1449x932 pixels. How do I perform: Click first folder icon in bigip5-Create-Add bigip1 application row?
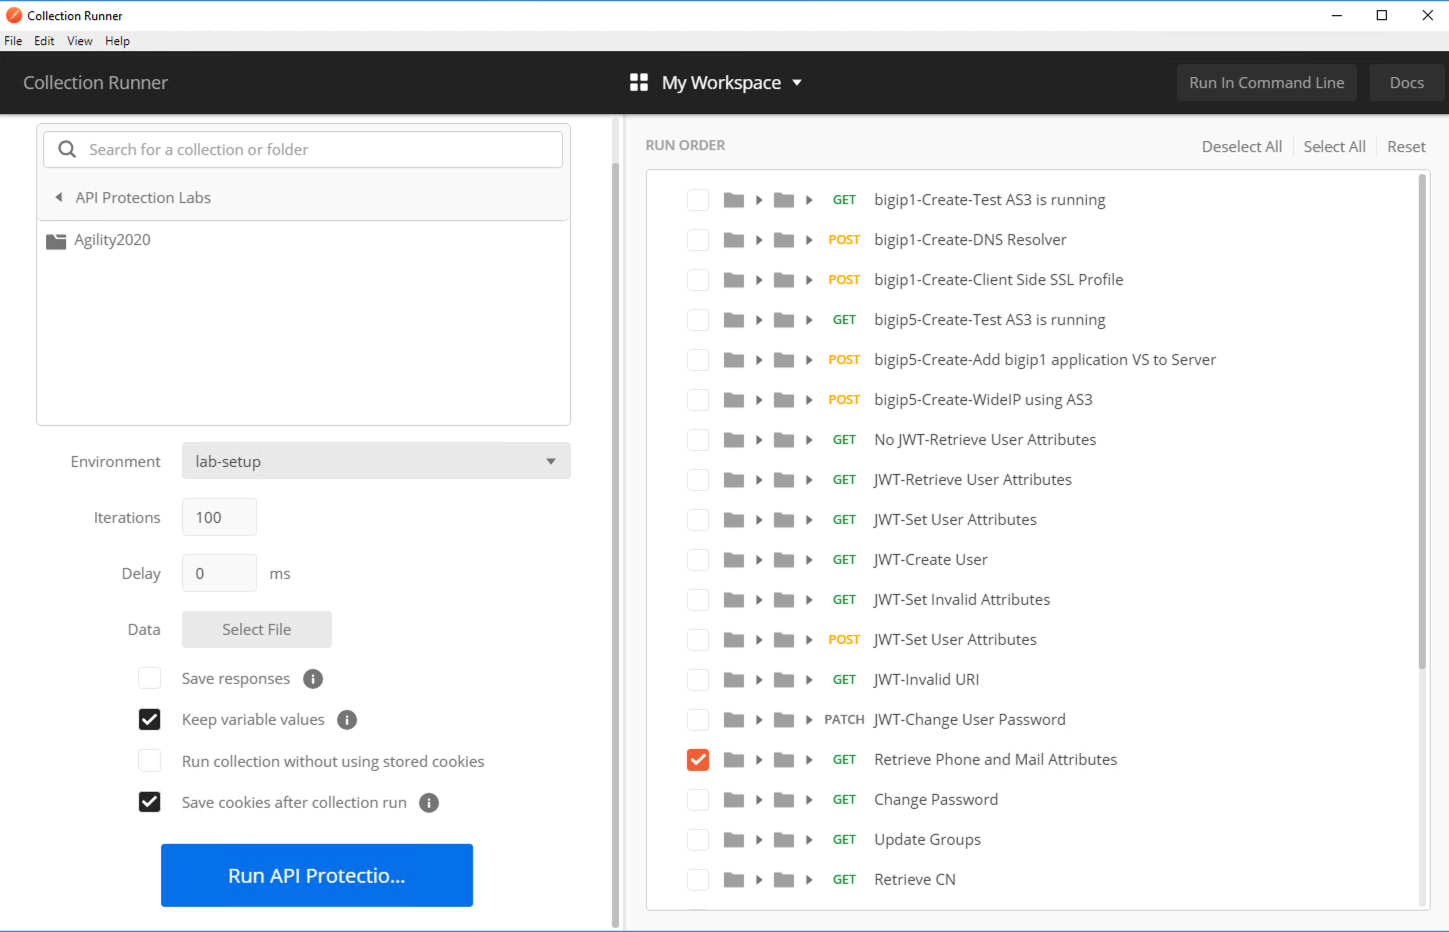tap(734, 360)
